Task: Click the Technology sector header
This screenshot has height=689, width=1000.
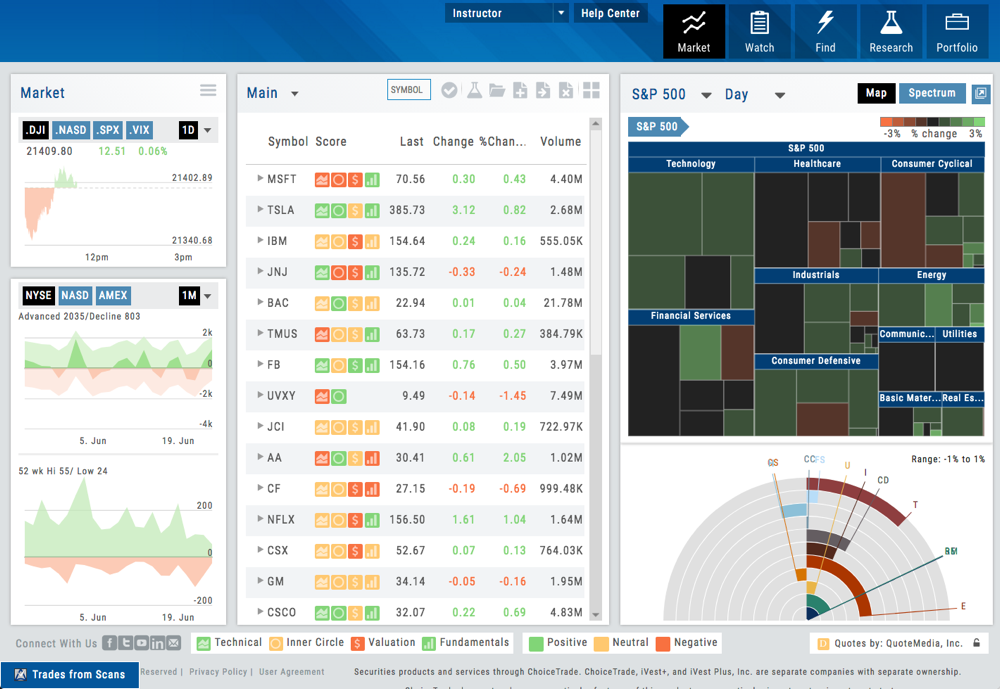Action: pyautogui.click(x=691, y=164)
